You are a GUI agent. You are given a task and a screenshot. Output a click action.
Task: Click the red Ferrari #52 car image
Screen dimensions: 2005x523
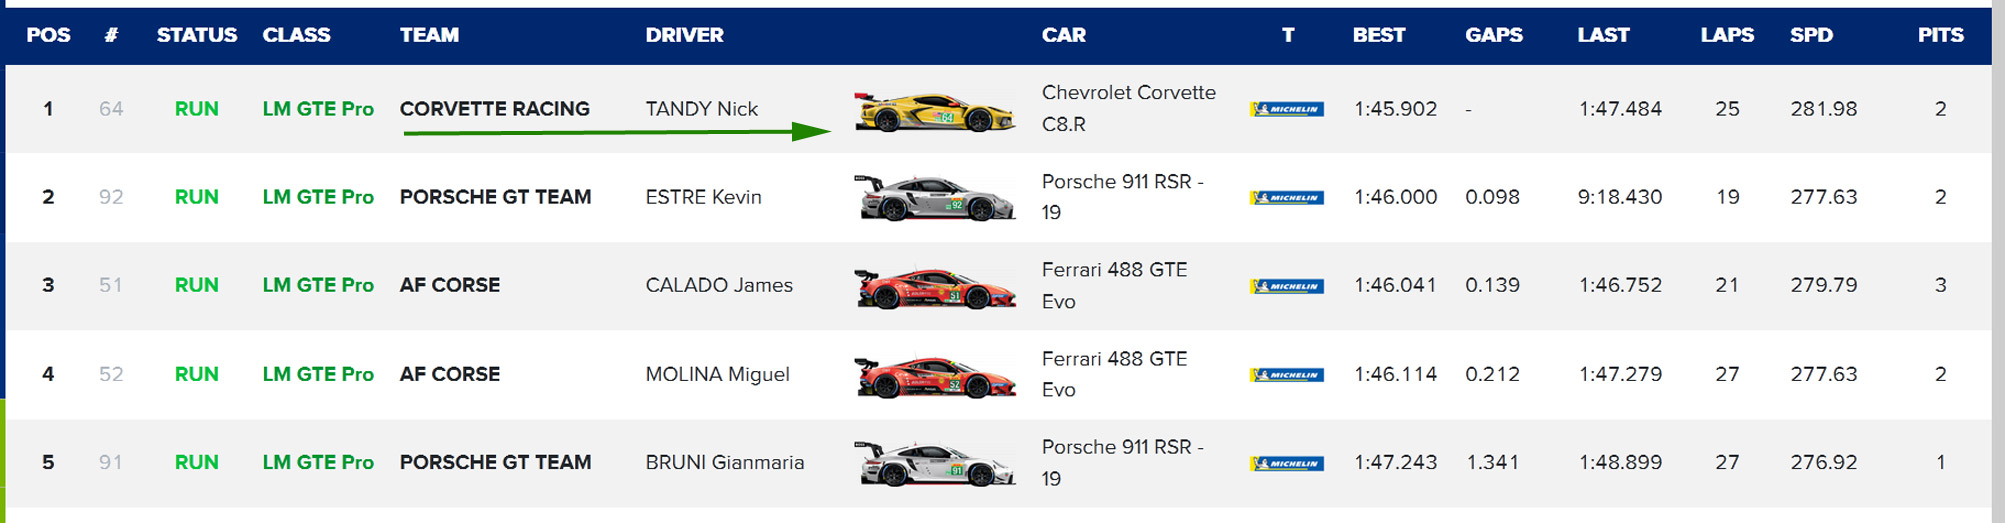click(x=935, y=376)
